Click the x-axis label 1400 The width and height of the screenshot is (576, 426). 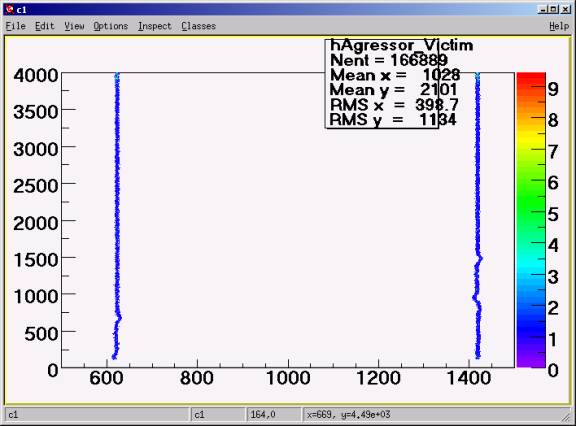pyautogui.click(x=469, y=378)
